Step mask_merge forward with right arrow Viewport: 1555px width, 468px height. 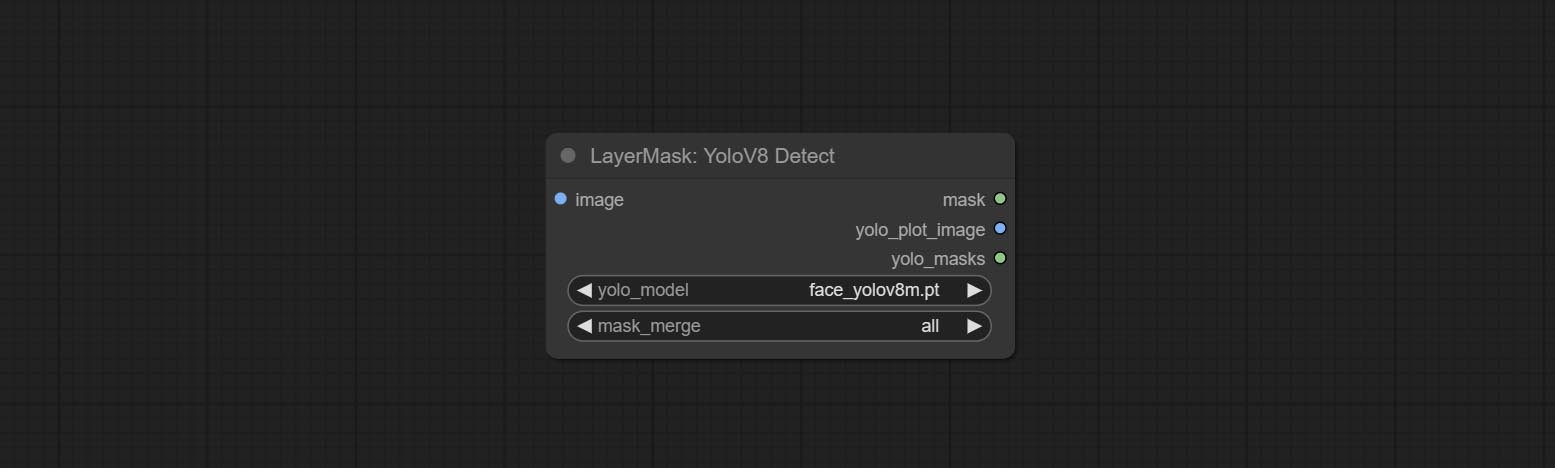point(974,326)
